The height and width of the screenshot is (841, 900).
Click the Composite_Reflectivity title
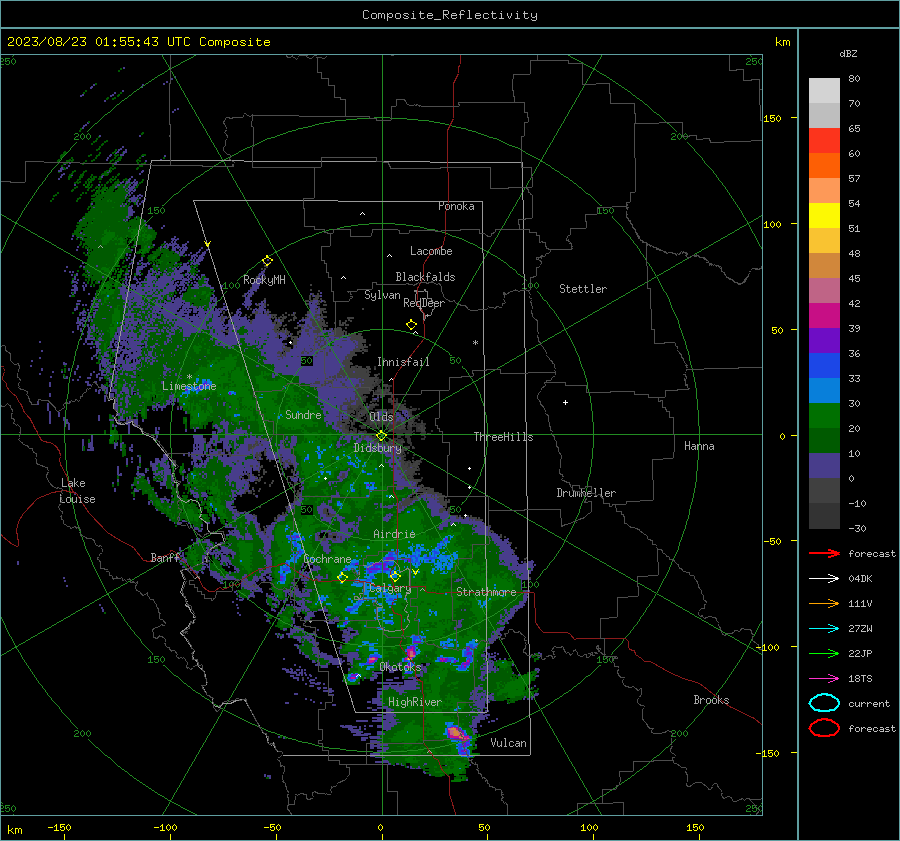(450, 15)
